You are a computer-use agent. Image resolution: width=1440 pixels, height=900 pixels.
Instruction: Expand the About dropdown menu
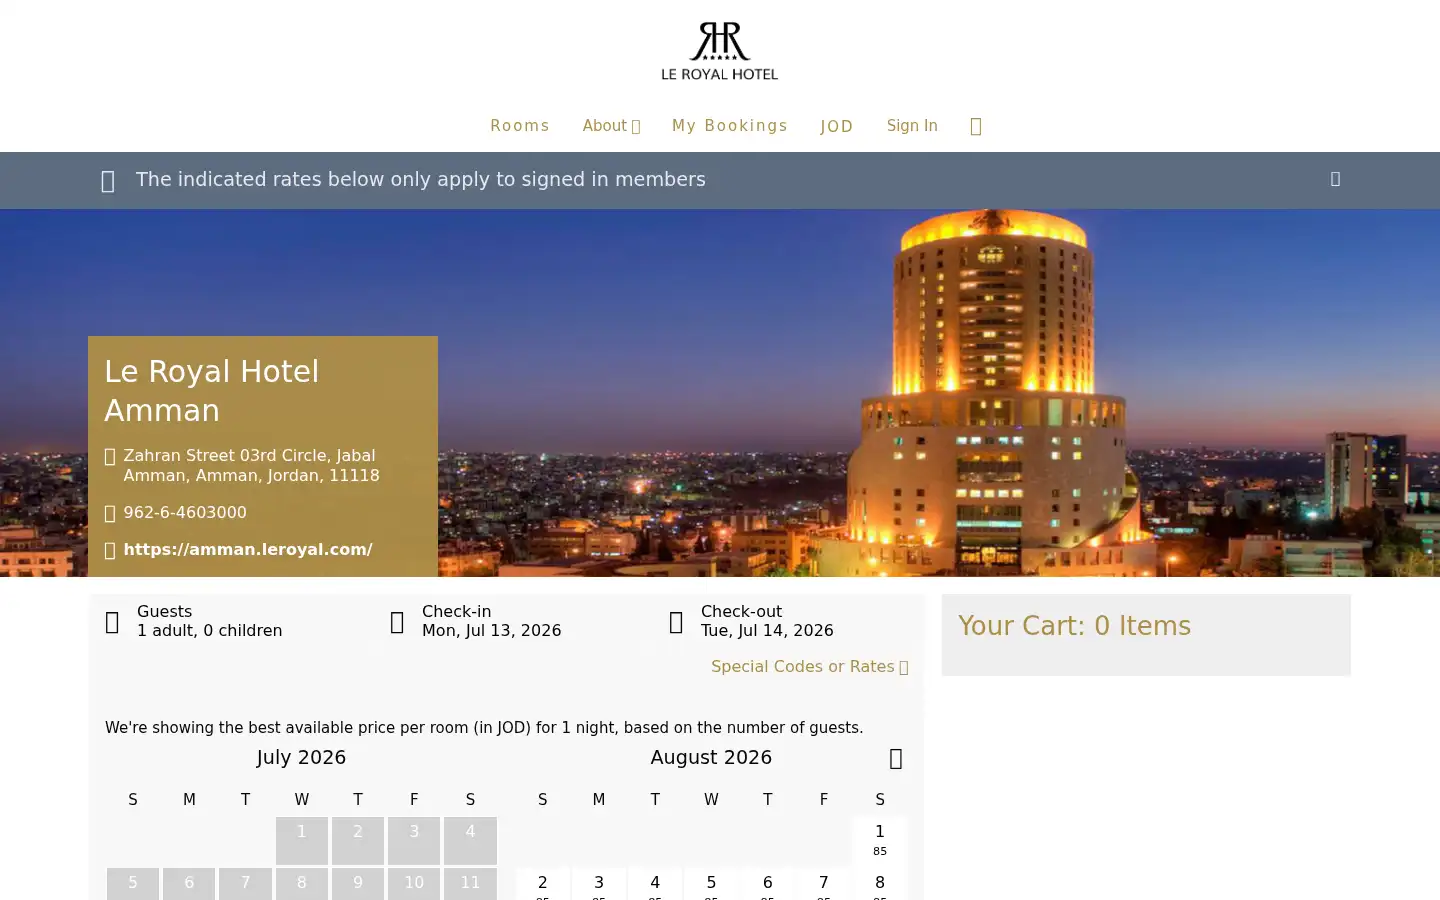(x=611, y=126)
